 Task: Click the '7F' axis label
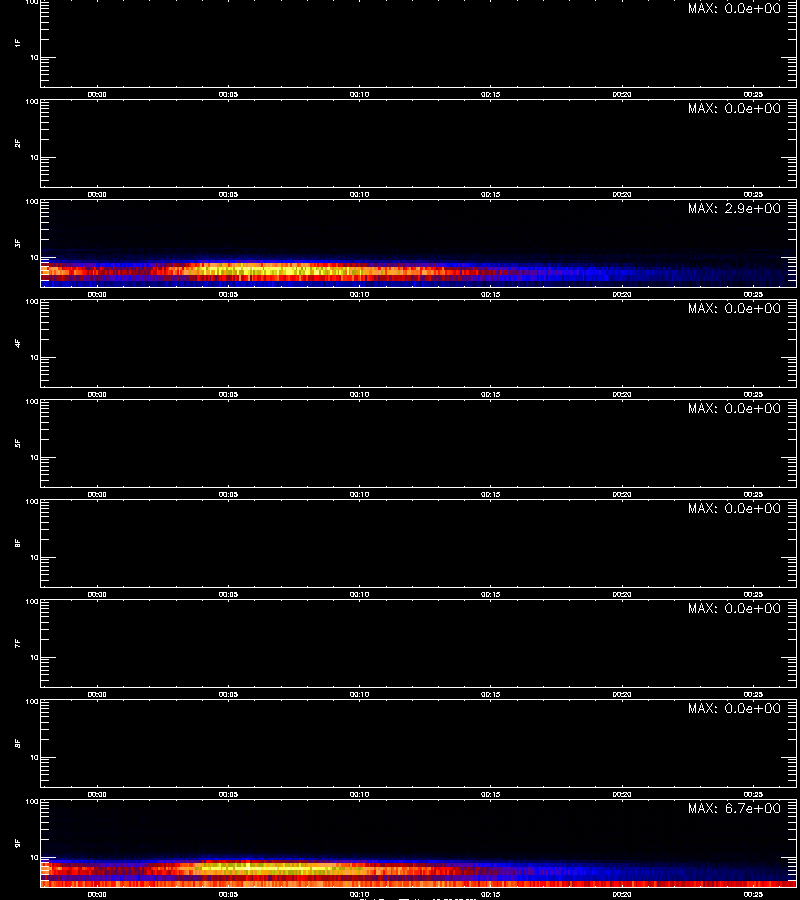pos(18,643)
